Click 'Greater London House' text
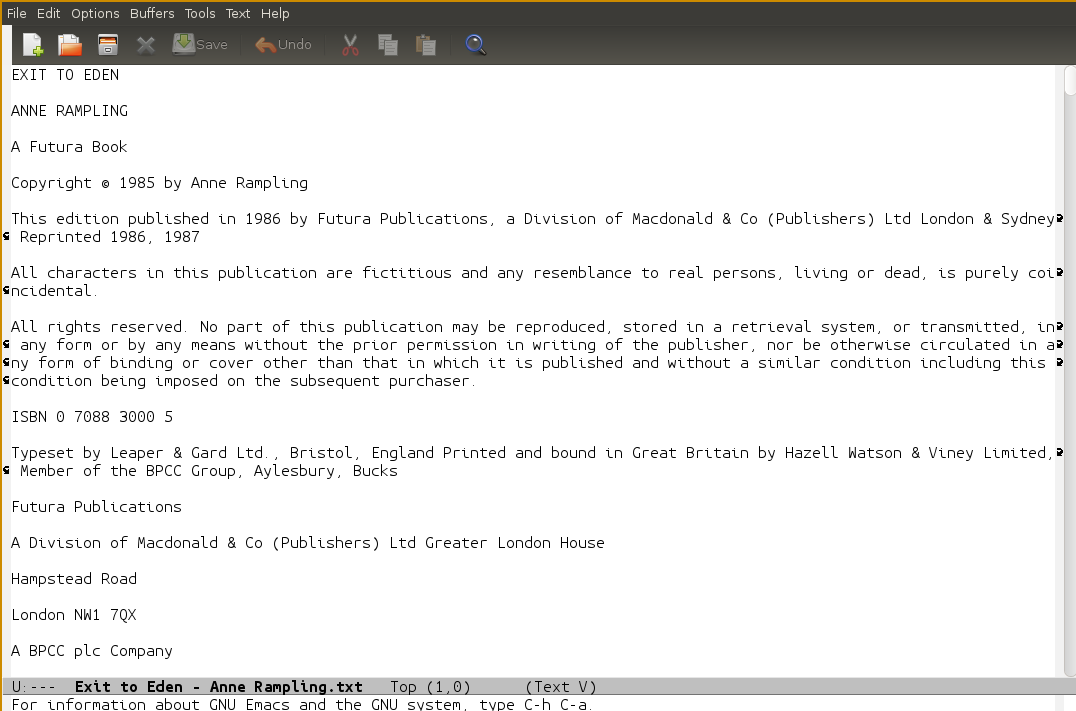The width and height of the screenshot is (1076, 711). [x=515, y=542]
